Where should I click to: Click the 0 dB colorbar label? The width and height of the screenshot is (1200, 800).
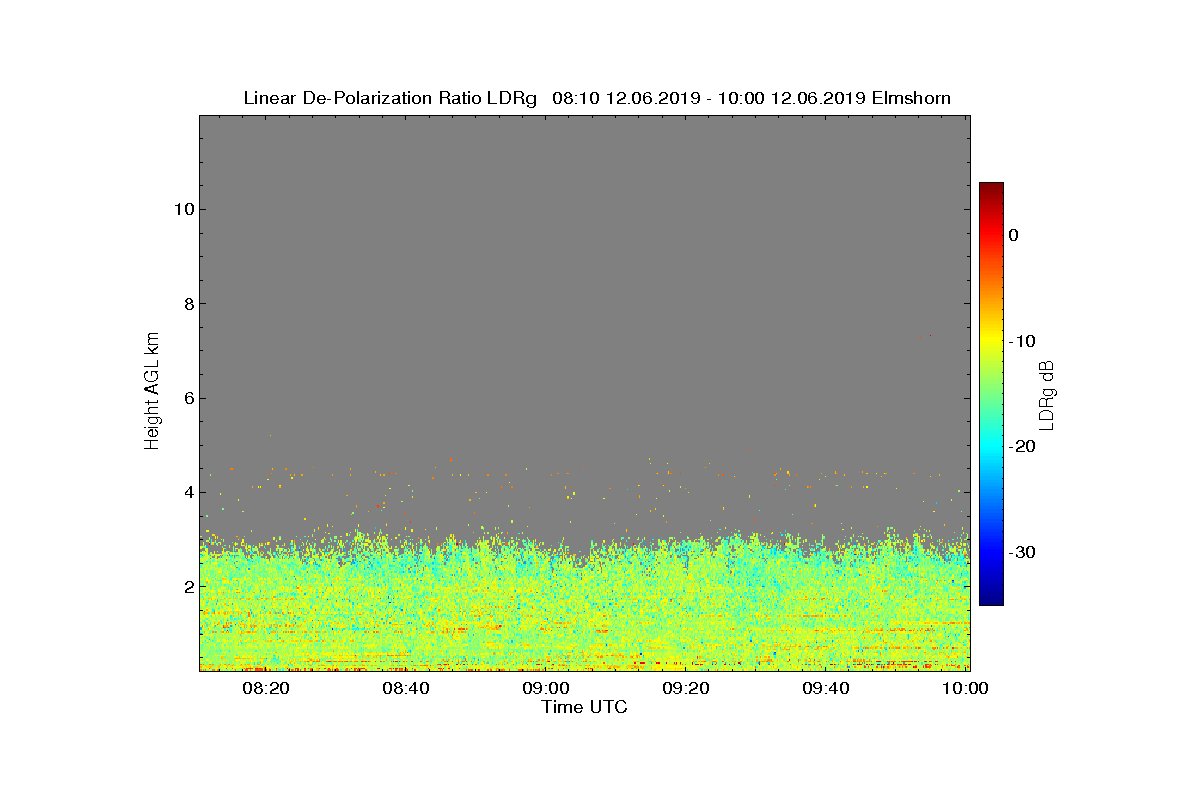[1013, 235]
